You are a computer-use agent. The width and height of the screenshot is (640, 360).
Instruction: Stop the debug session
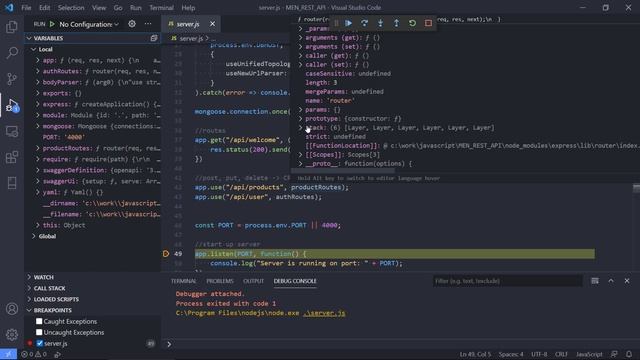tap(428, 23)
